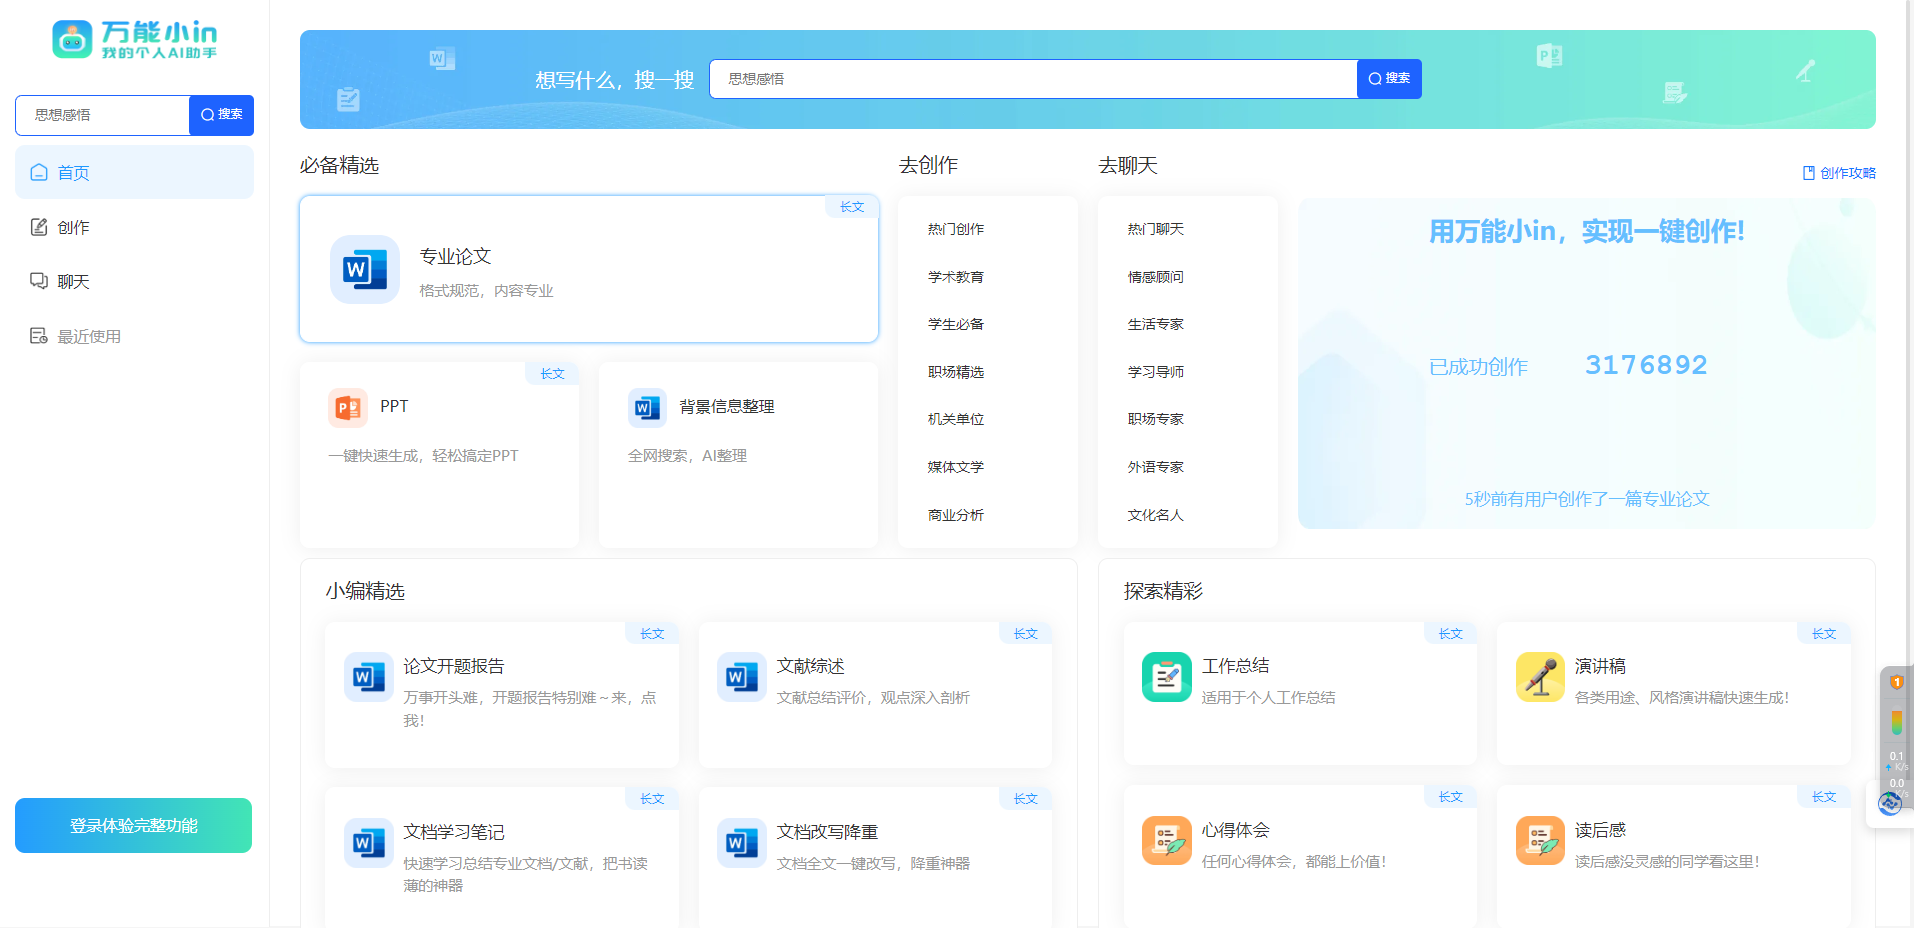The image size is (1914, 928).
Task: Click the sidebar search input field
Action: (101, 115)
